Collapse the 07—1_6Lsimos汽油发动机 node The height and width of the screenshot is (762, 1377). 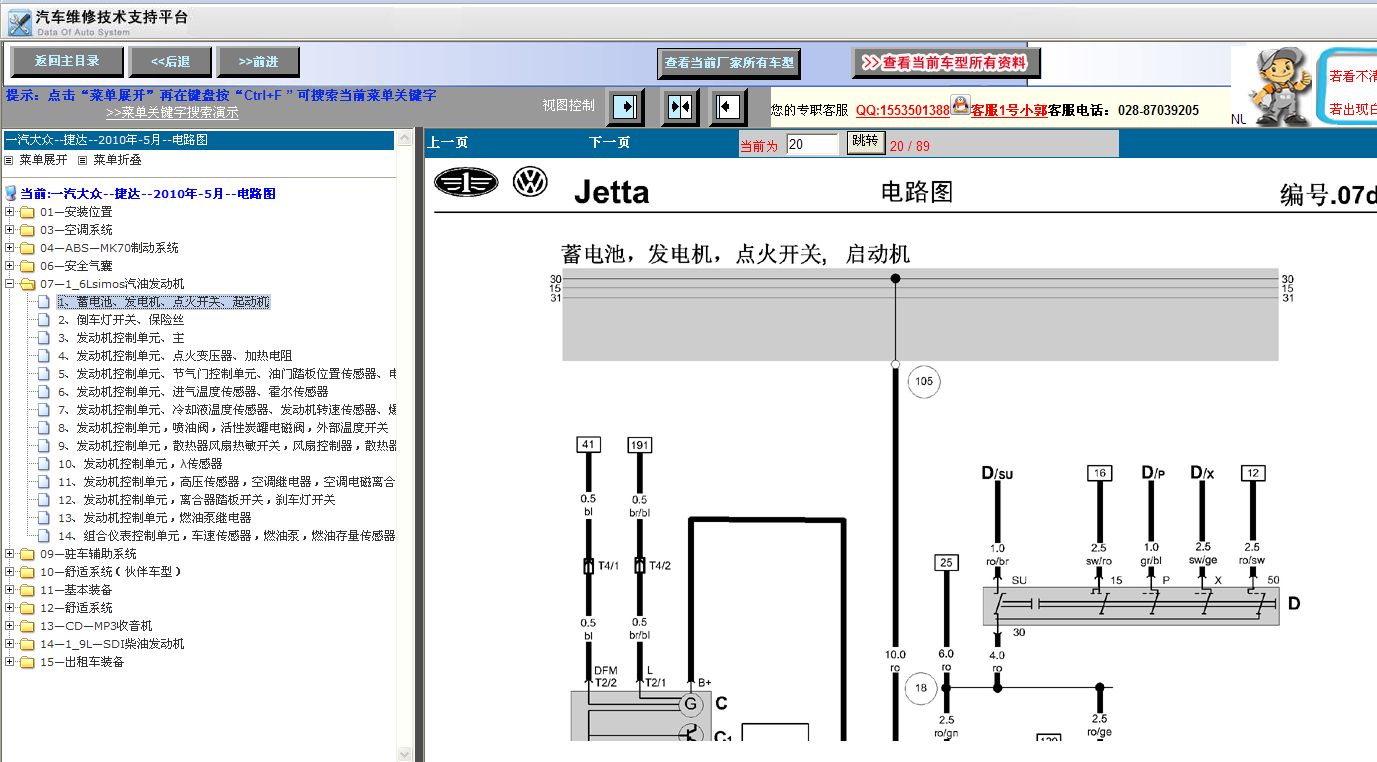click(10, 284)
